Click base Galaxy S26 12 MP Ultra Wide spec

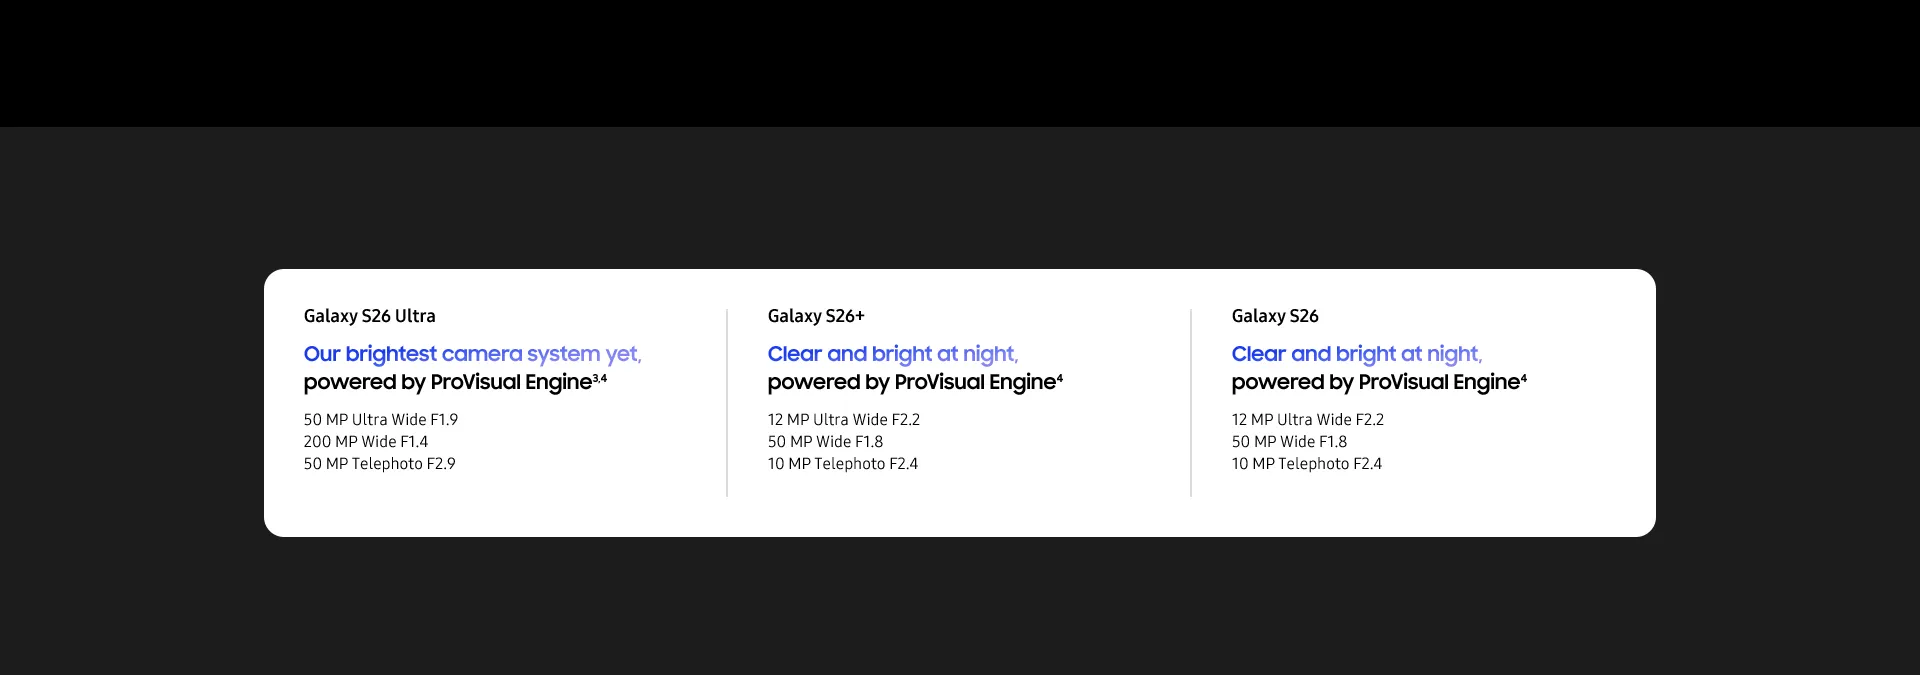pyautogui.click(x=1307, y=420)
